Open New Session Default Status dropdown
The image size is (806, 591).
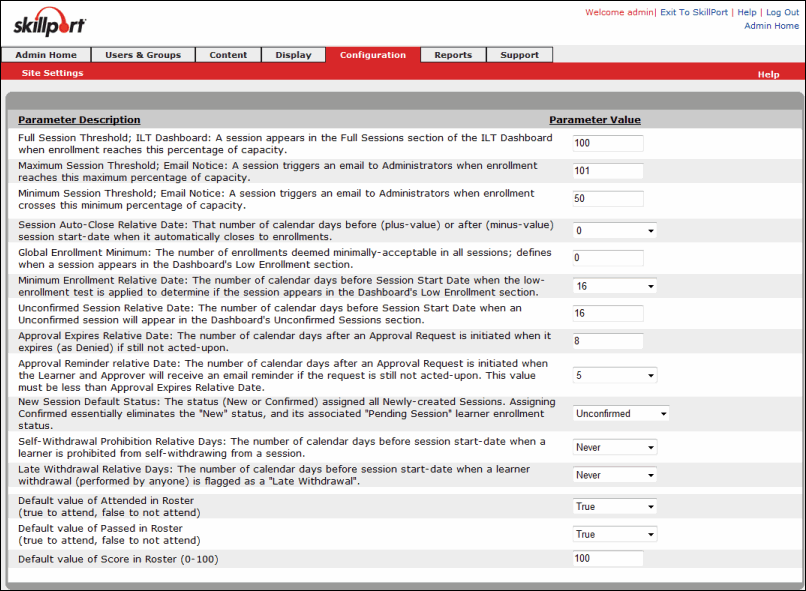621,412
